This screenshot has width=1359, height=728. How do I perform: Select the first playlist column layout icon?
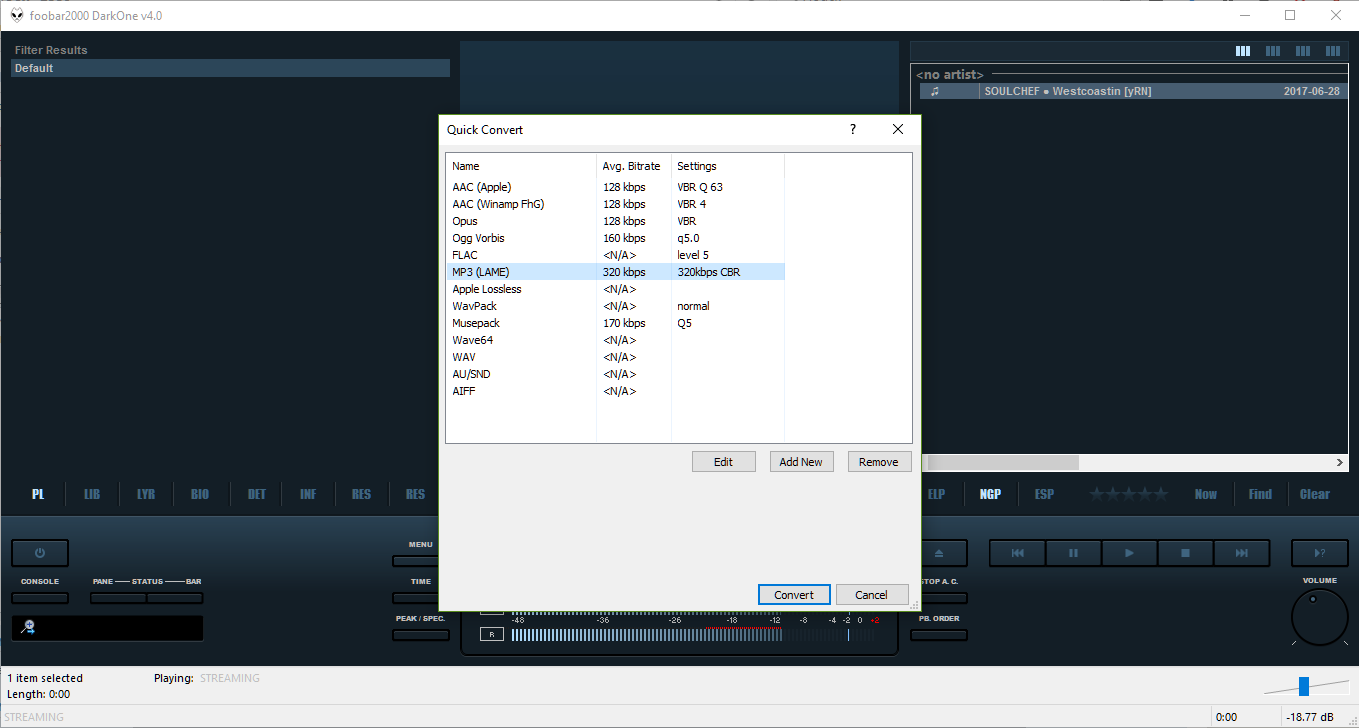pos(1243,51)
